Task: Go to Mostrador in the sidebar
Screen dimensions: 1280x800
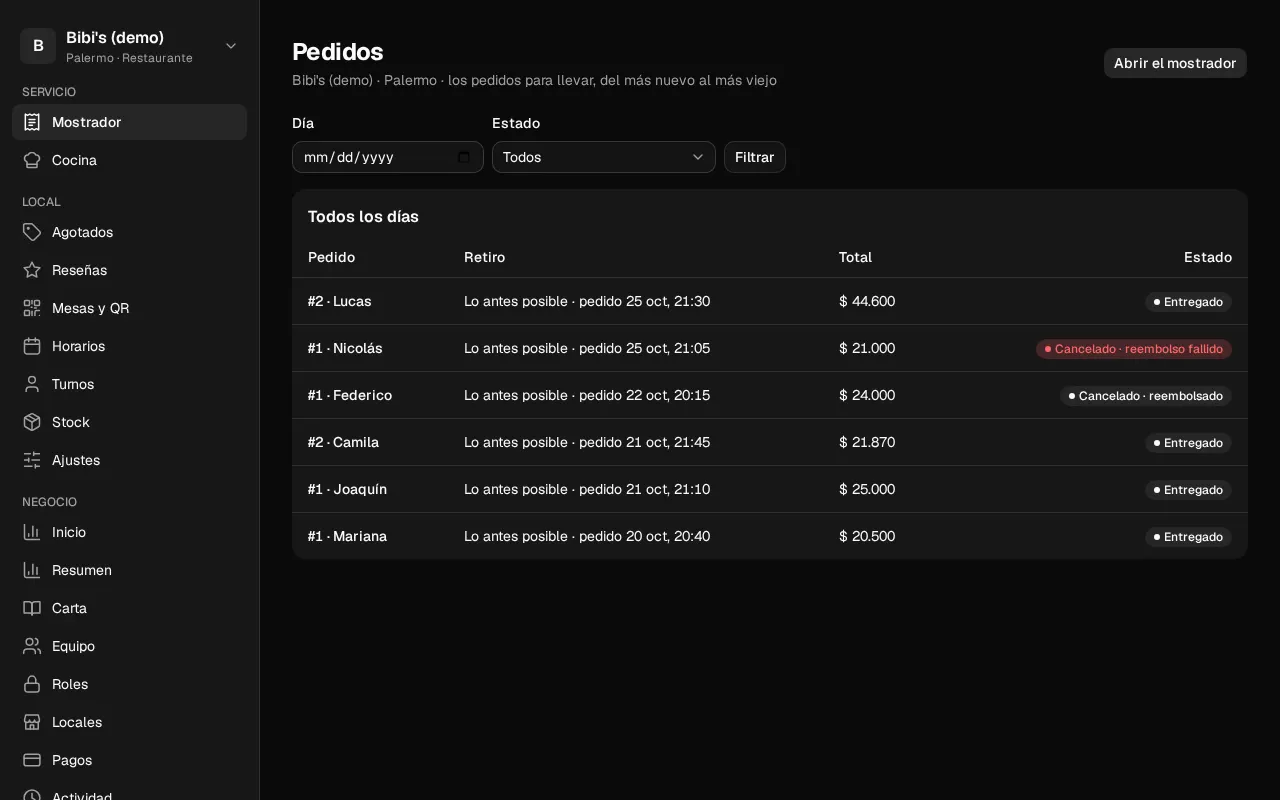Action: coord(129,122)
